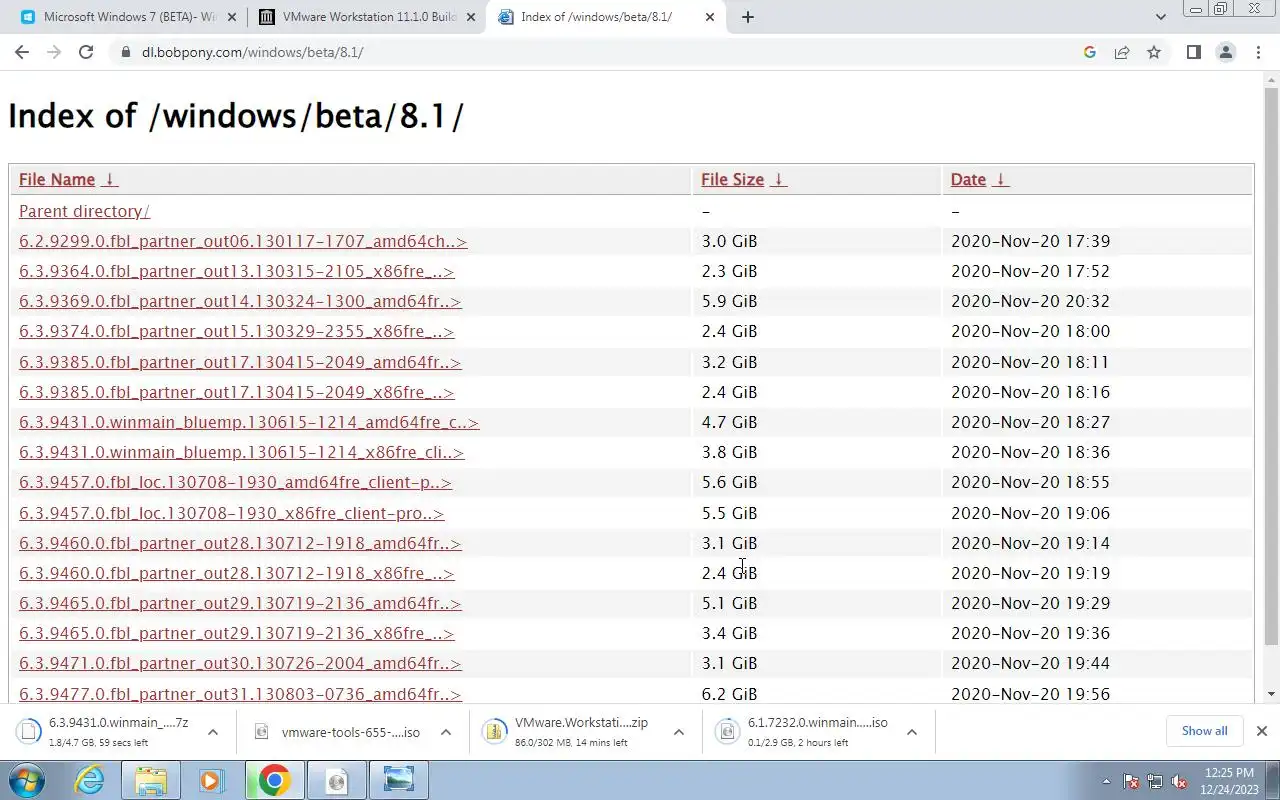This screenshot has height=800, width=1280.
Task: Download 6.3.9364.0.fbl_partner_out13 x86fre file
Action: point(236,271)
